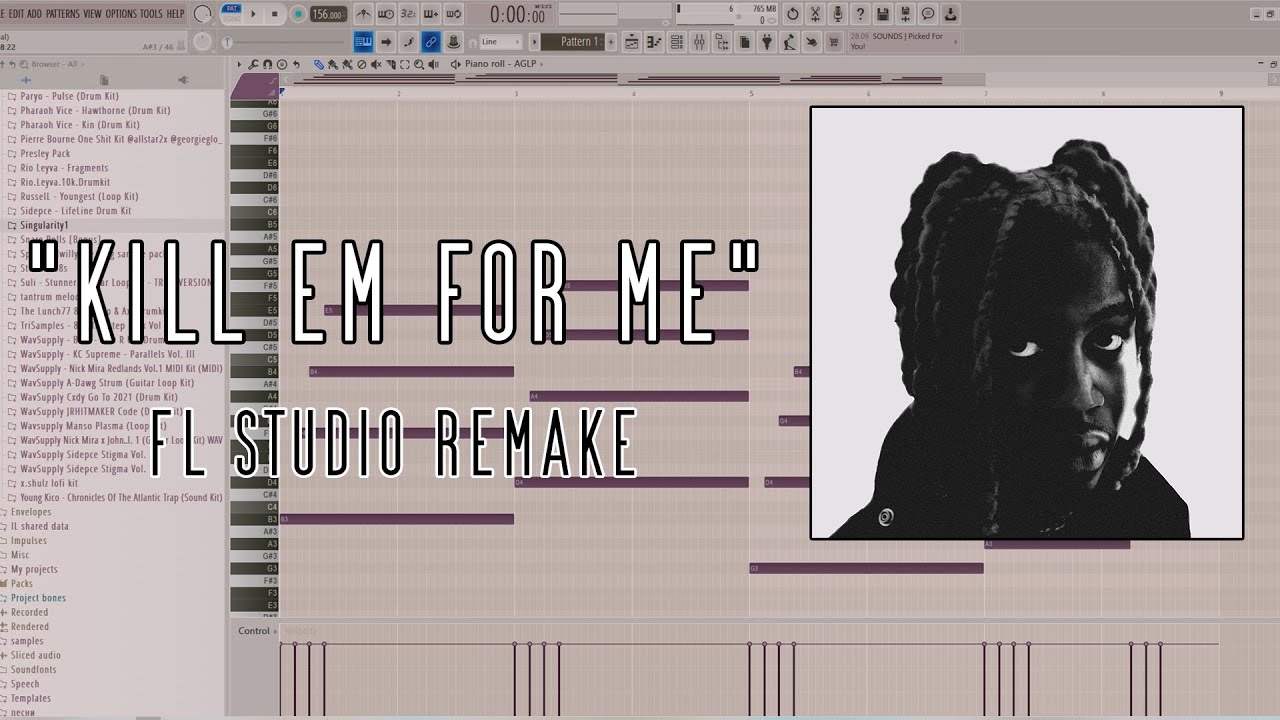Viewport: 1280px width, 720px height.
Task: Expand the Project bones folder
Action: tap(39, 598)
